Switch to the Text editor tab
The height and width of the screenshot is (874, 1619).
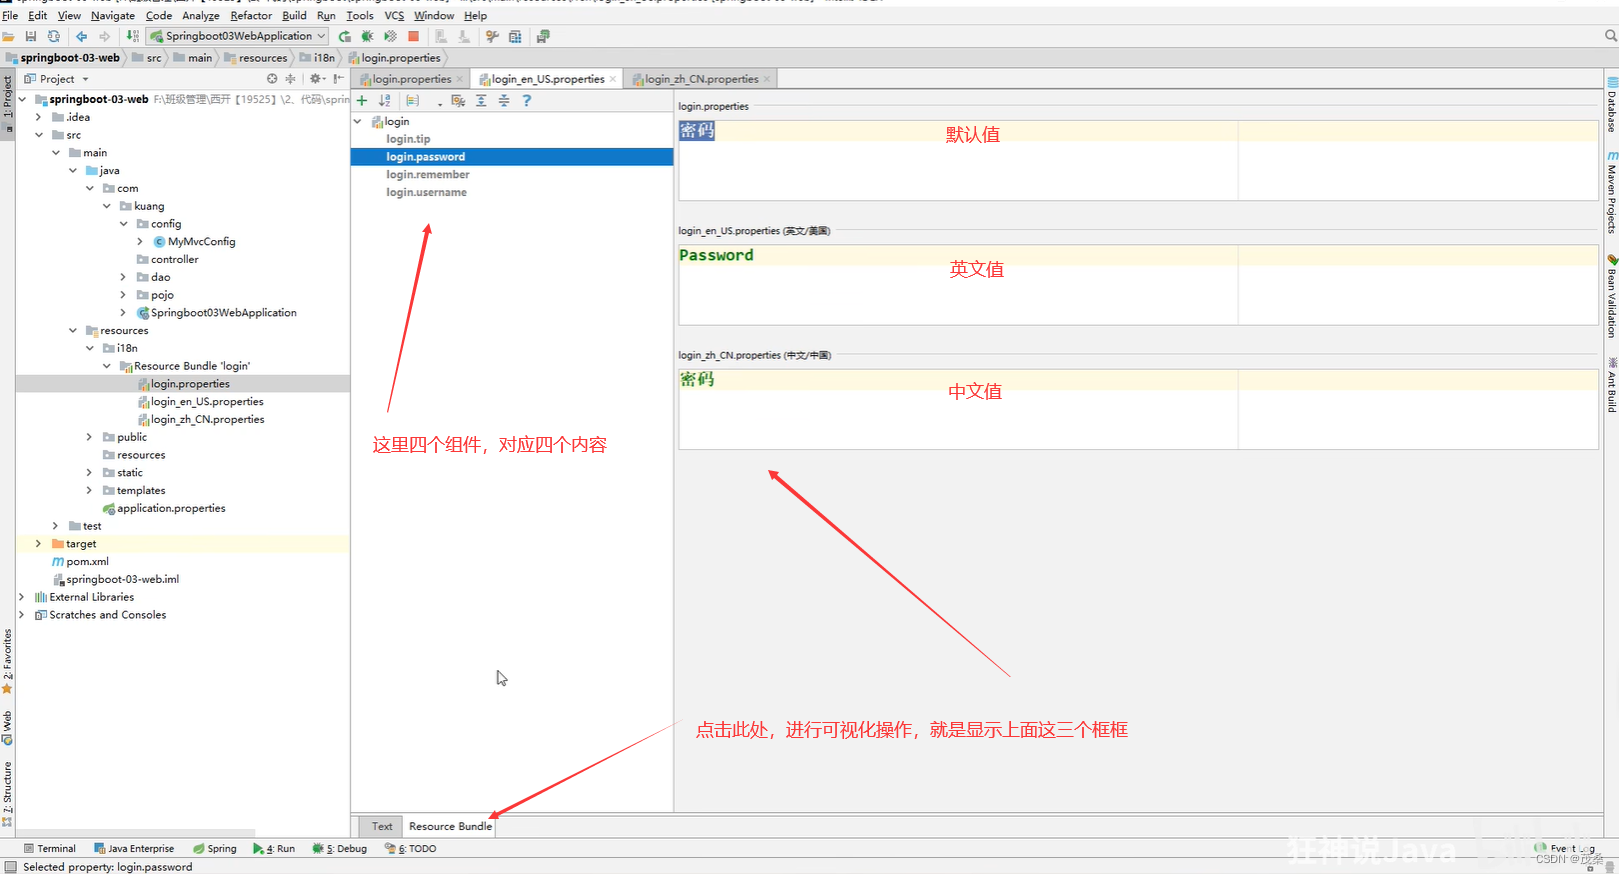(x=382, y=826)
